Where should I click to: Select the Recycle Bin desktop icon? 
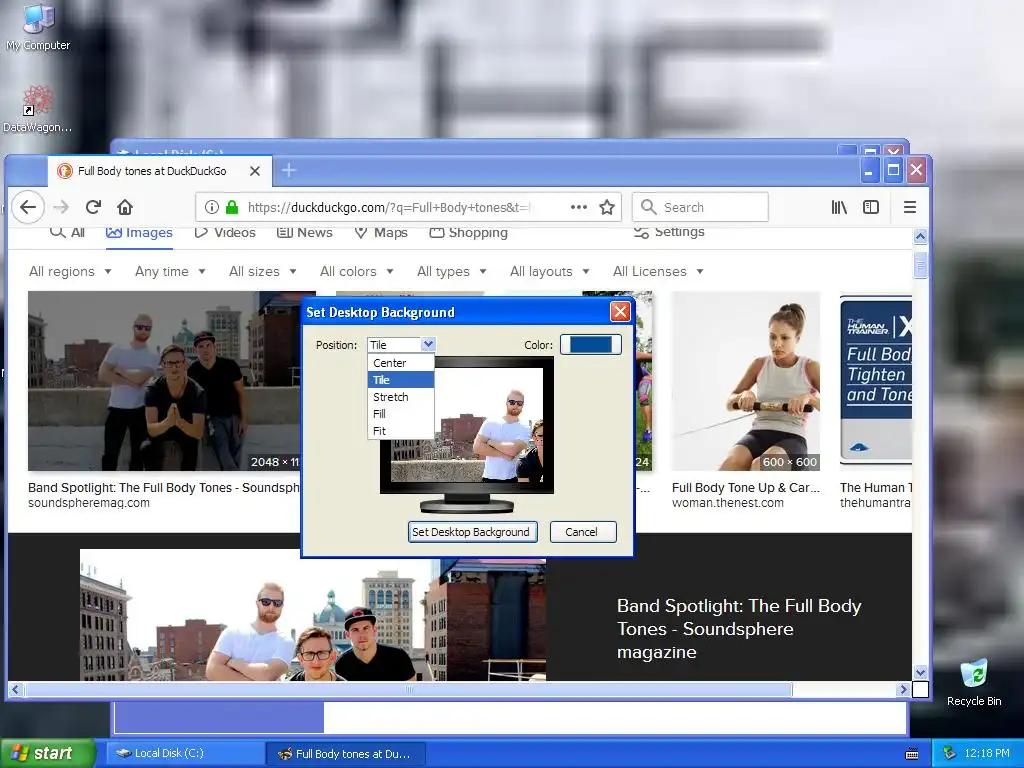tap(974, 682)
